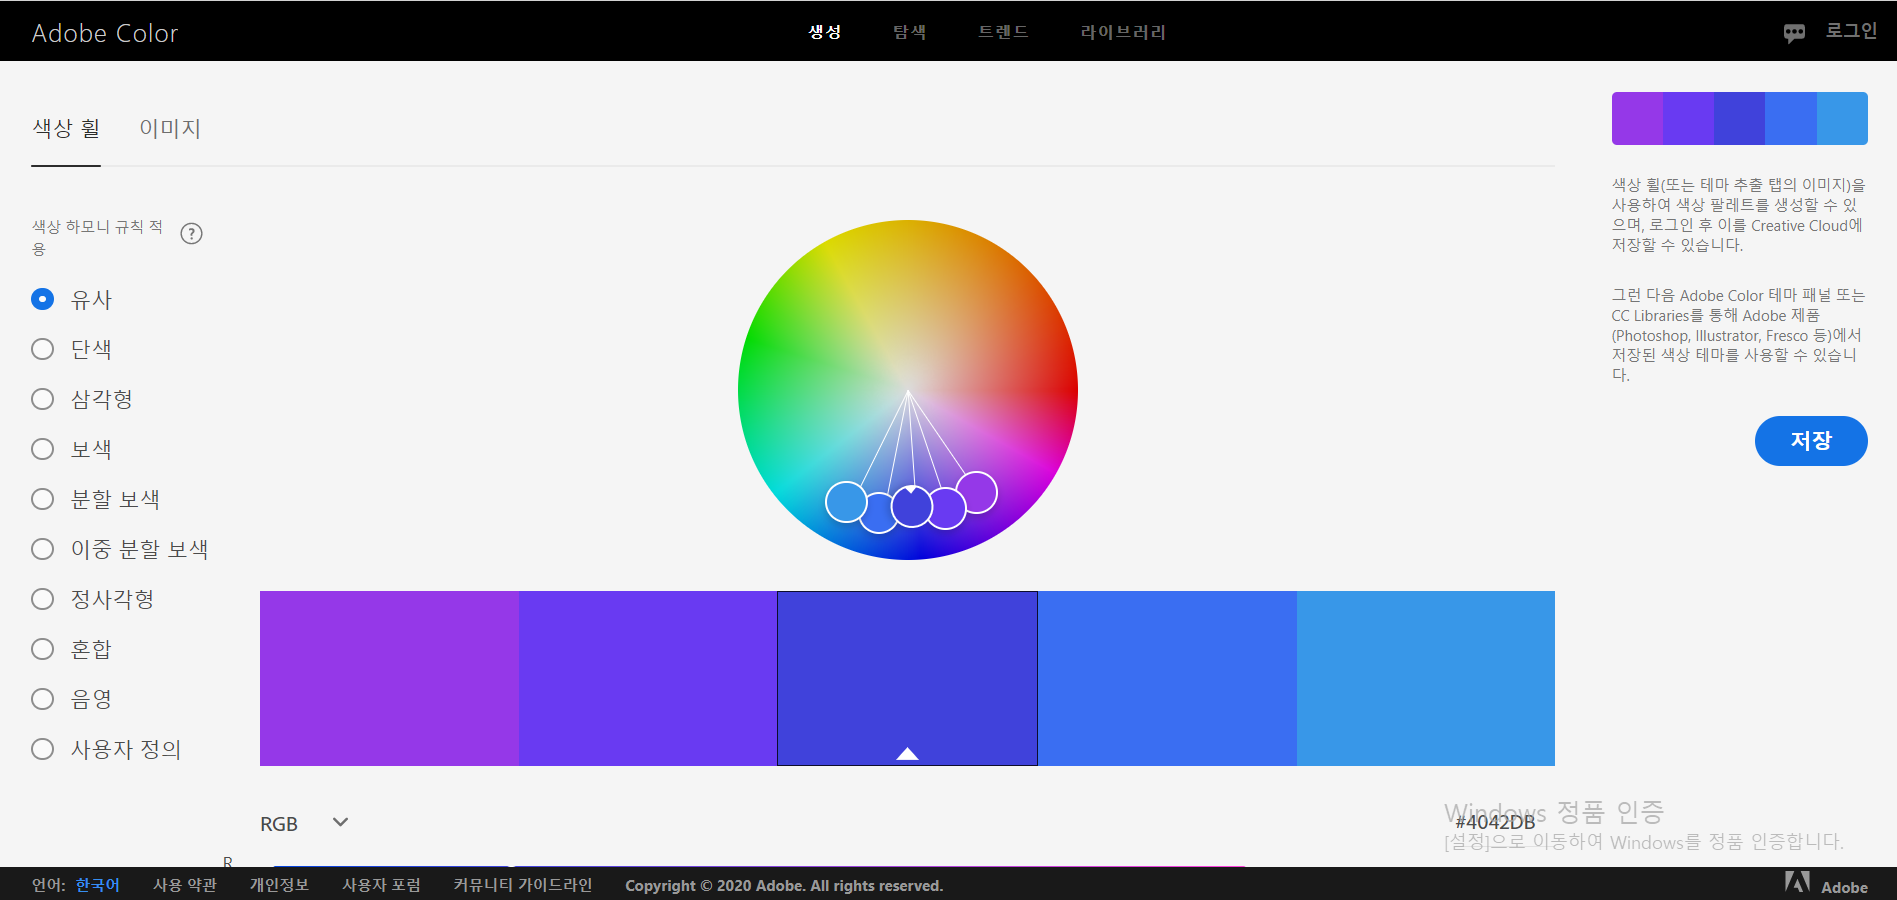Select the 분할 보색 harmony rule
The height and width of the screenshot is (900, 1897).
click(x=96, y=499)
